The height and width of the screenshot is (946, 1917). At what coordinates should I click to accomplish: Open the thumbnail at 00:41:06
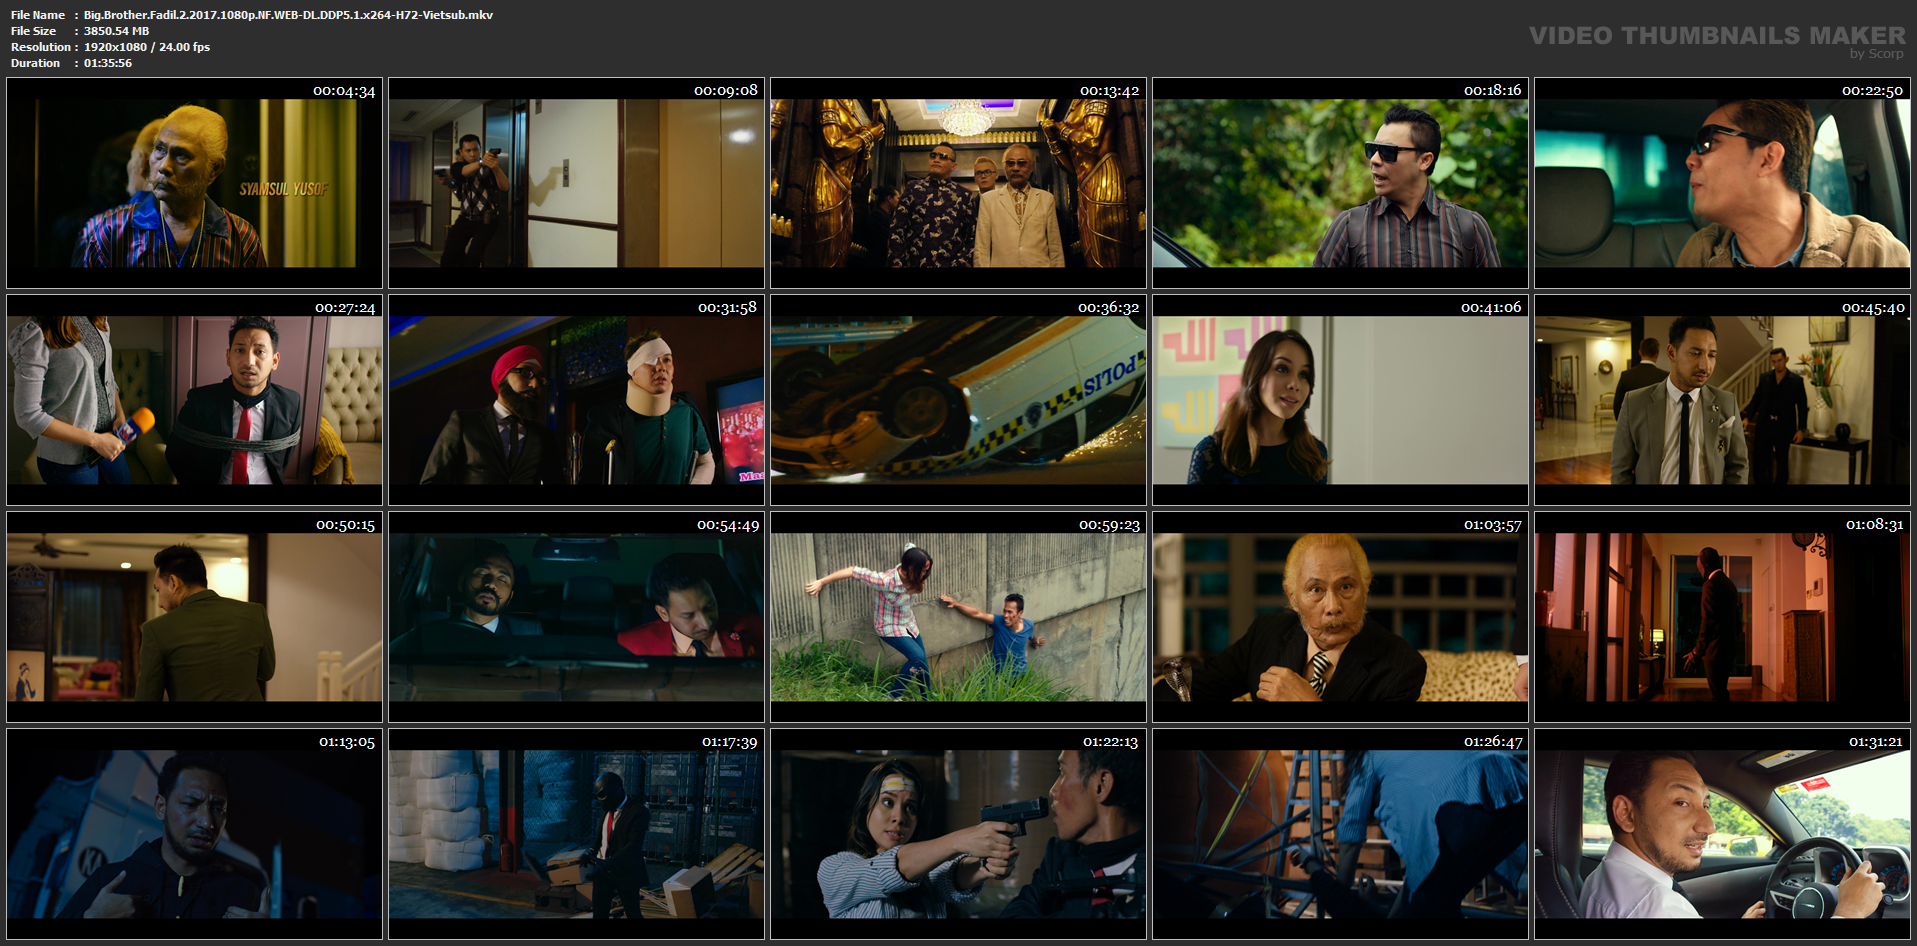[x=1340, y=400]
